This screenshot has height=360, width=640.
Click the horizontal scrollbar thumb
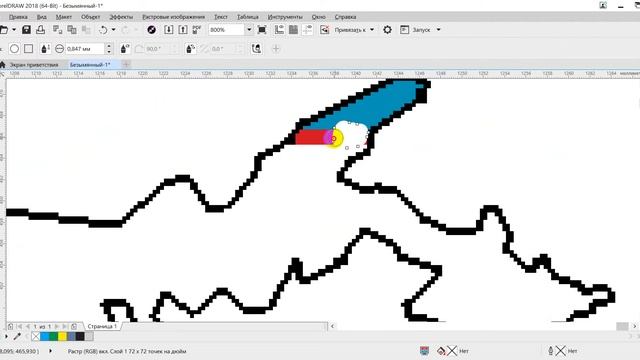[x=622, y=326]
